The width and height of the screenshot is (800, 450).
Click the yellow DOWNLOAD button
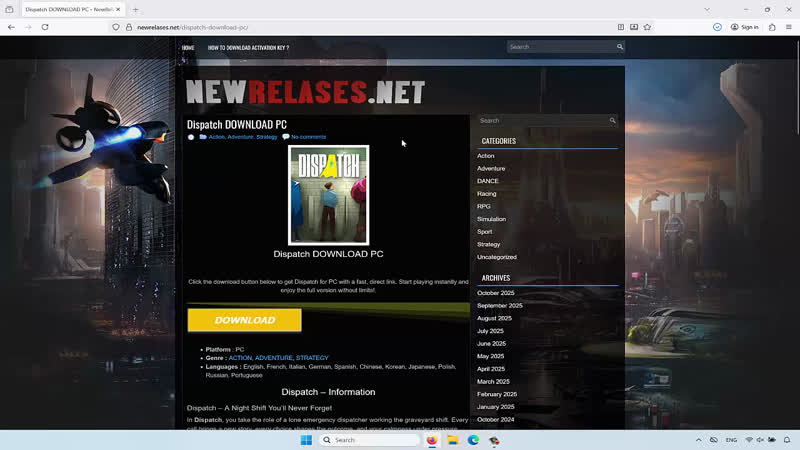[244, 320]
